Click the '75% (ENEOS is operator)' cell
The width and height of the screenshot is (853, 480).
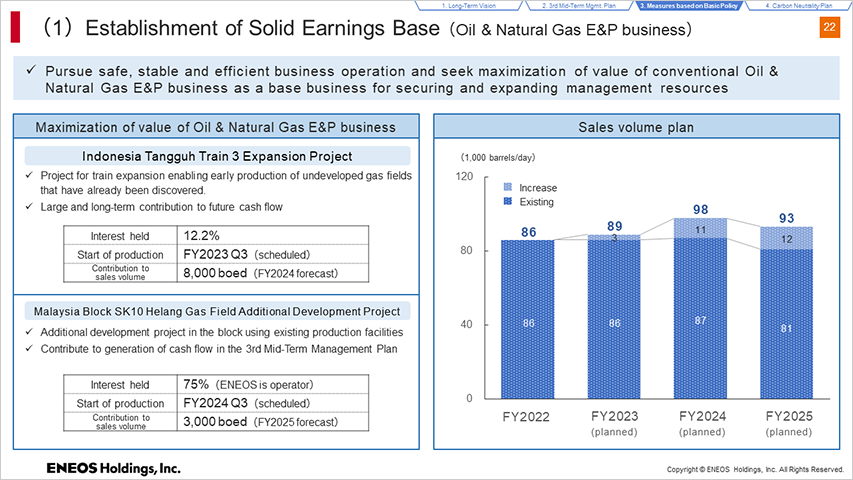coord(273,384)
